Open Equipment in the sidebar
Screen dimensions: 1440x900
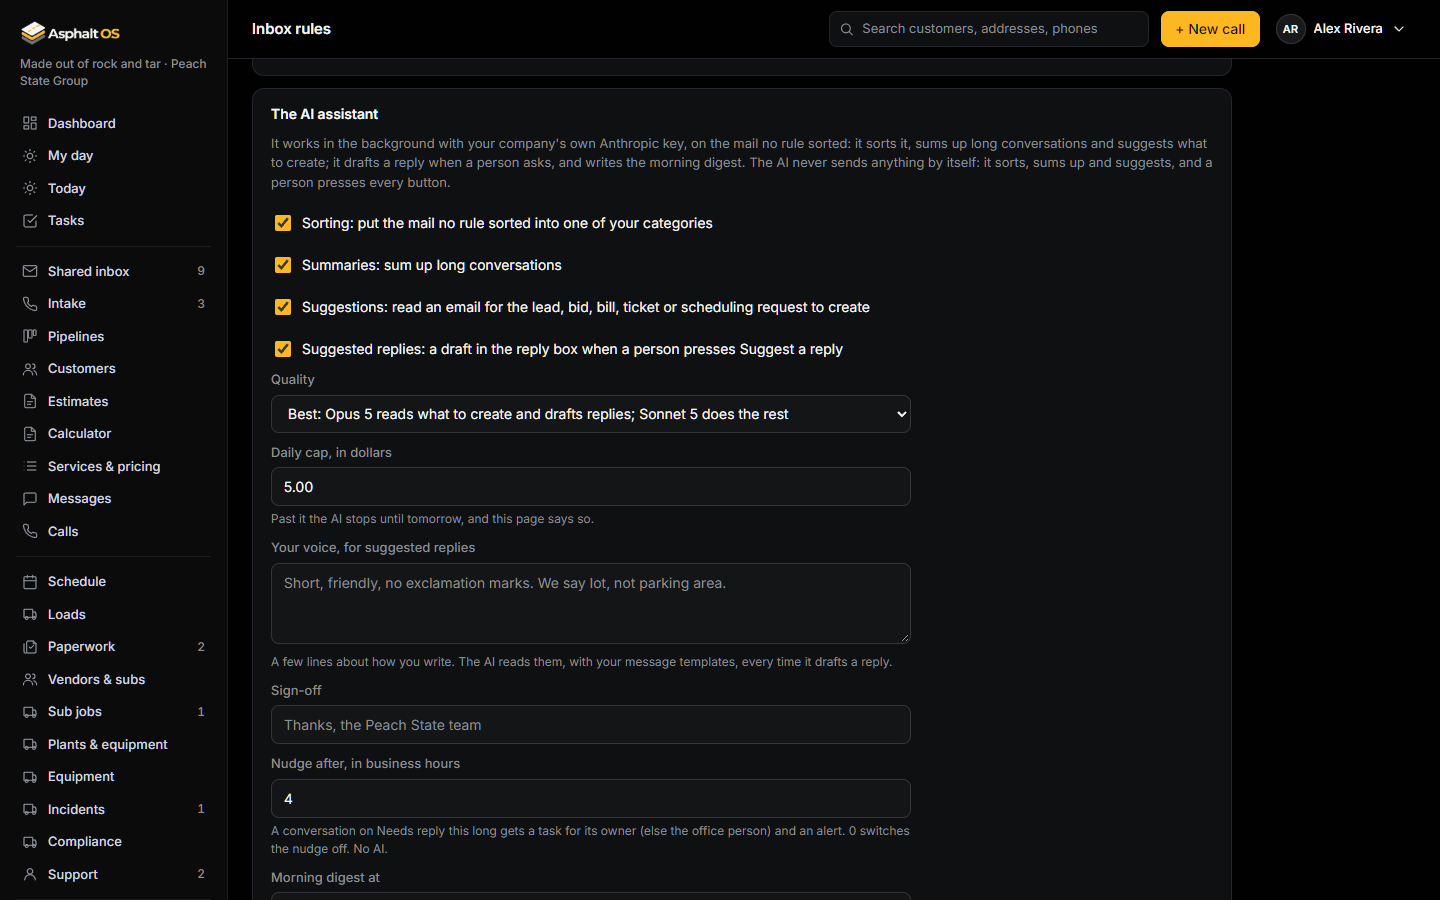114,777
